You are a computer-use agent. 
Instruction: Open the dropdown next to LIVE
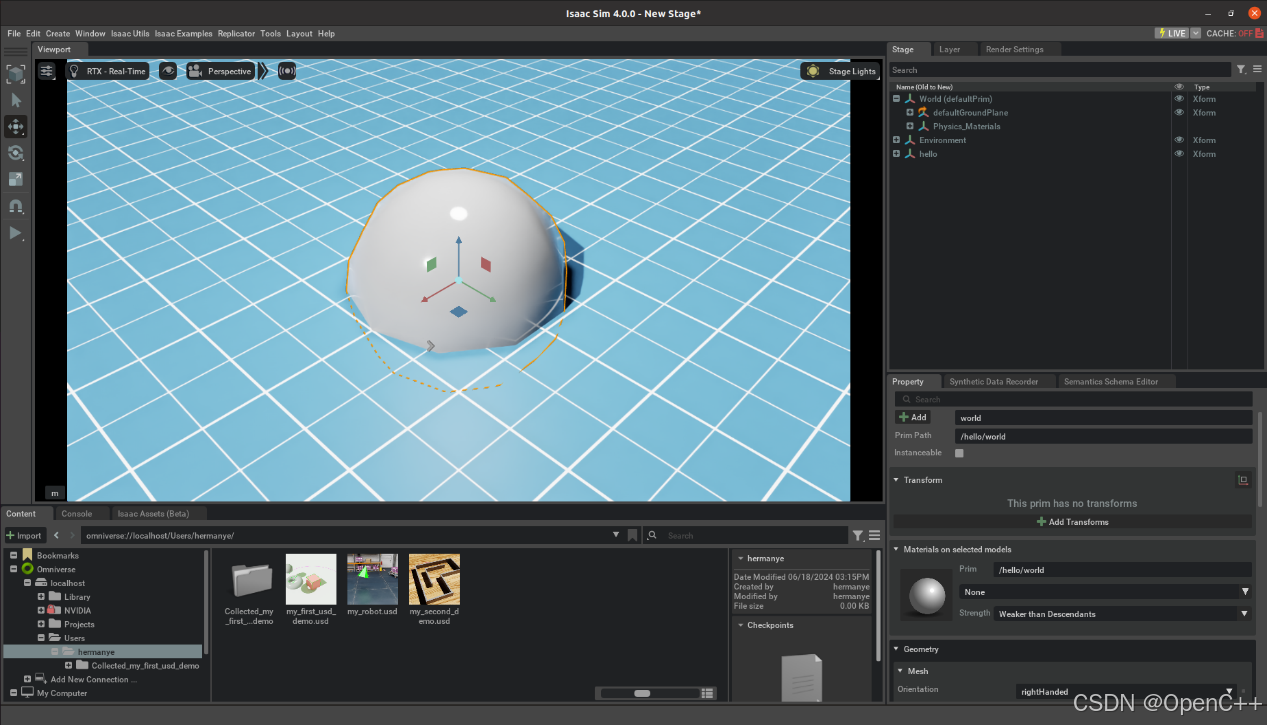(x=1196, y=33)
